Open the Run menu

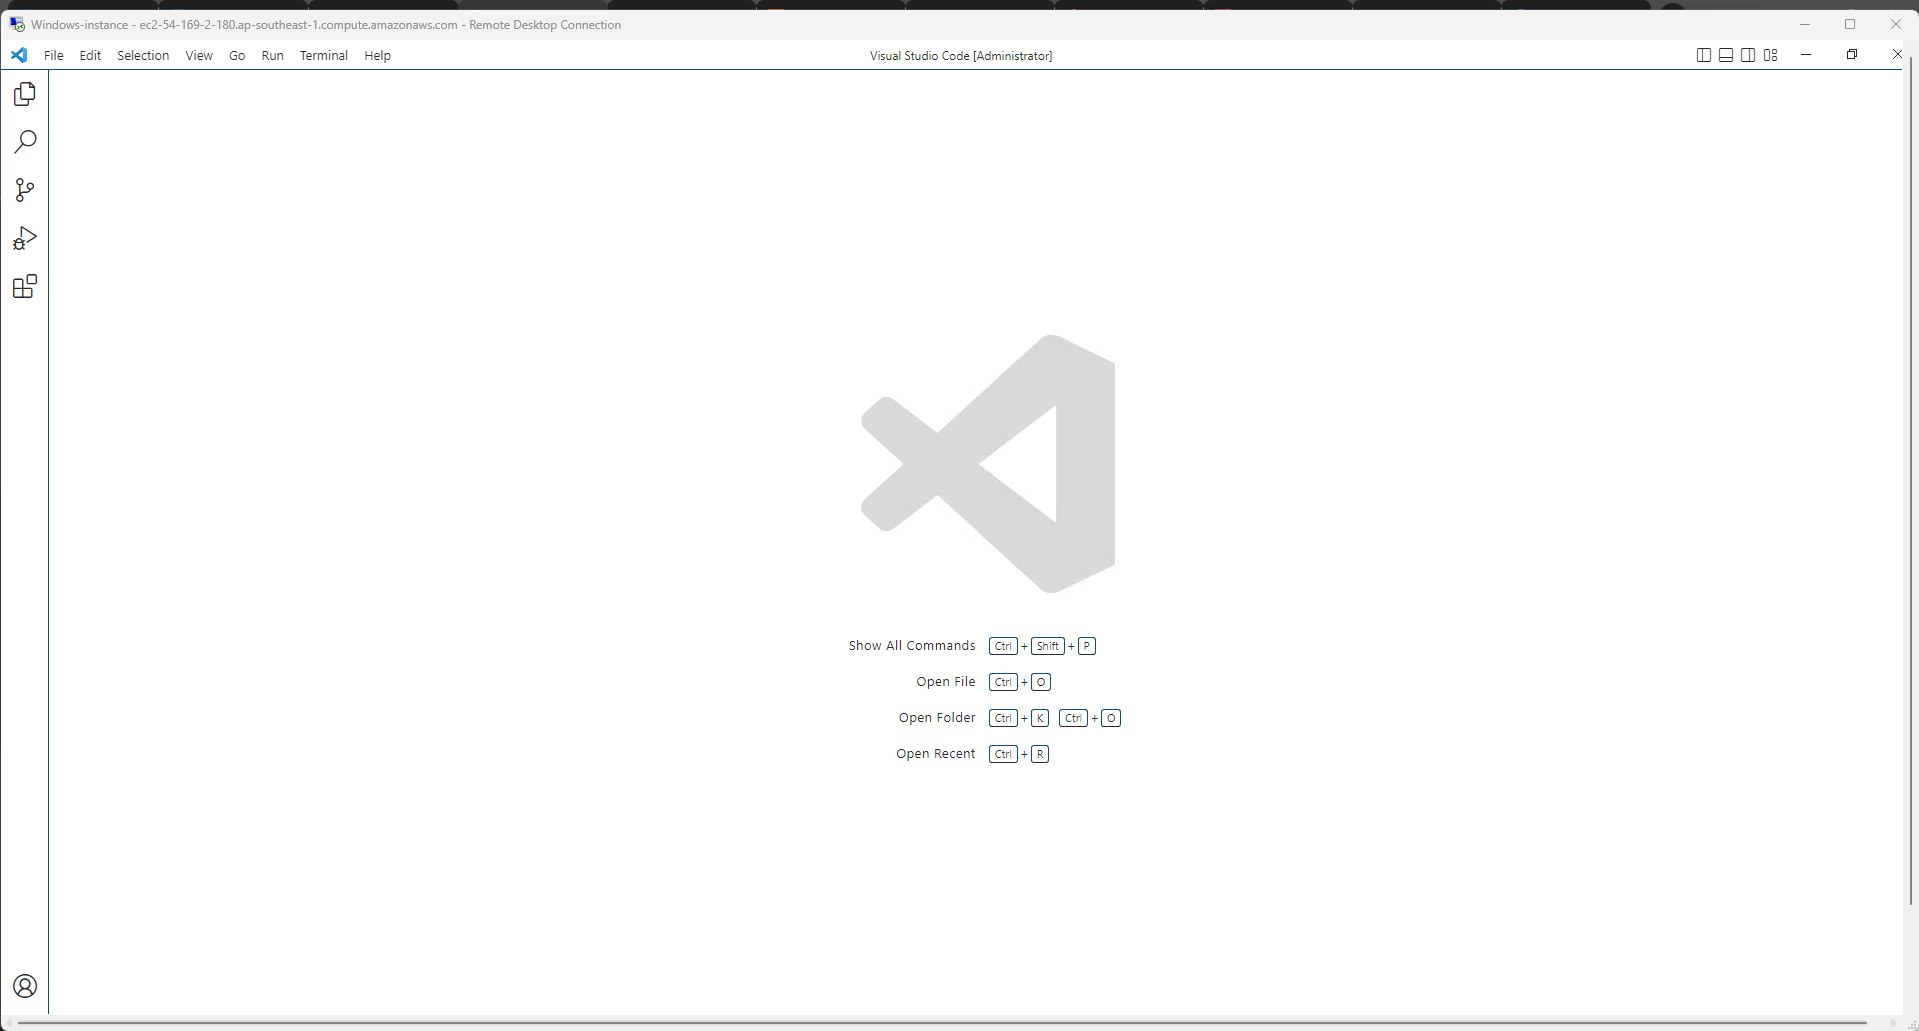(x=272, y=55)
